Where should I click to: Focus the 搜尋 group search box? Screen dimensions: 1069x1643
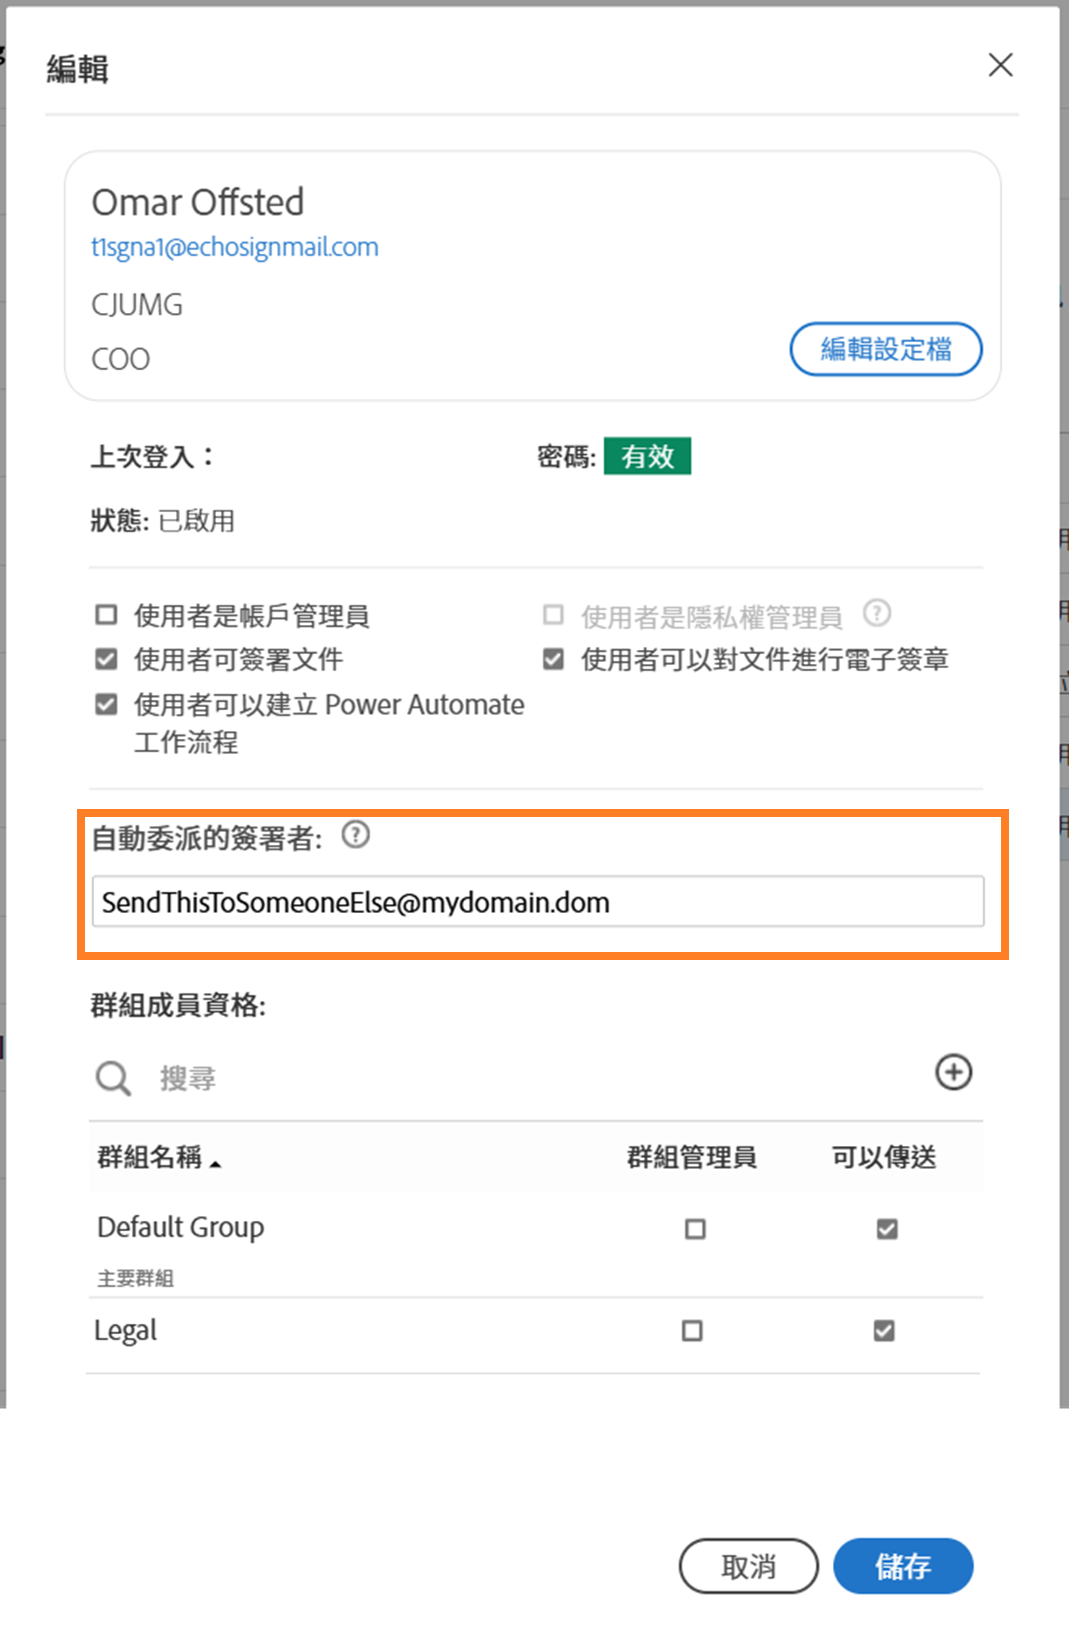[x=500, y=1078]
